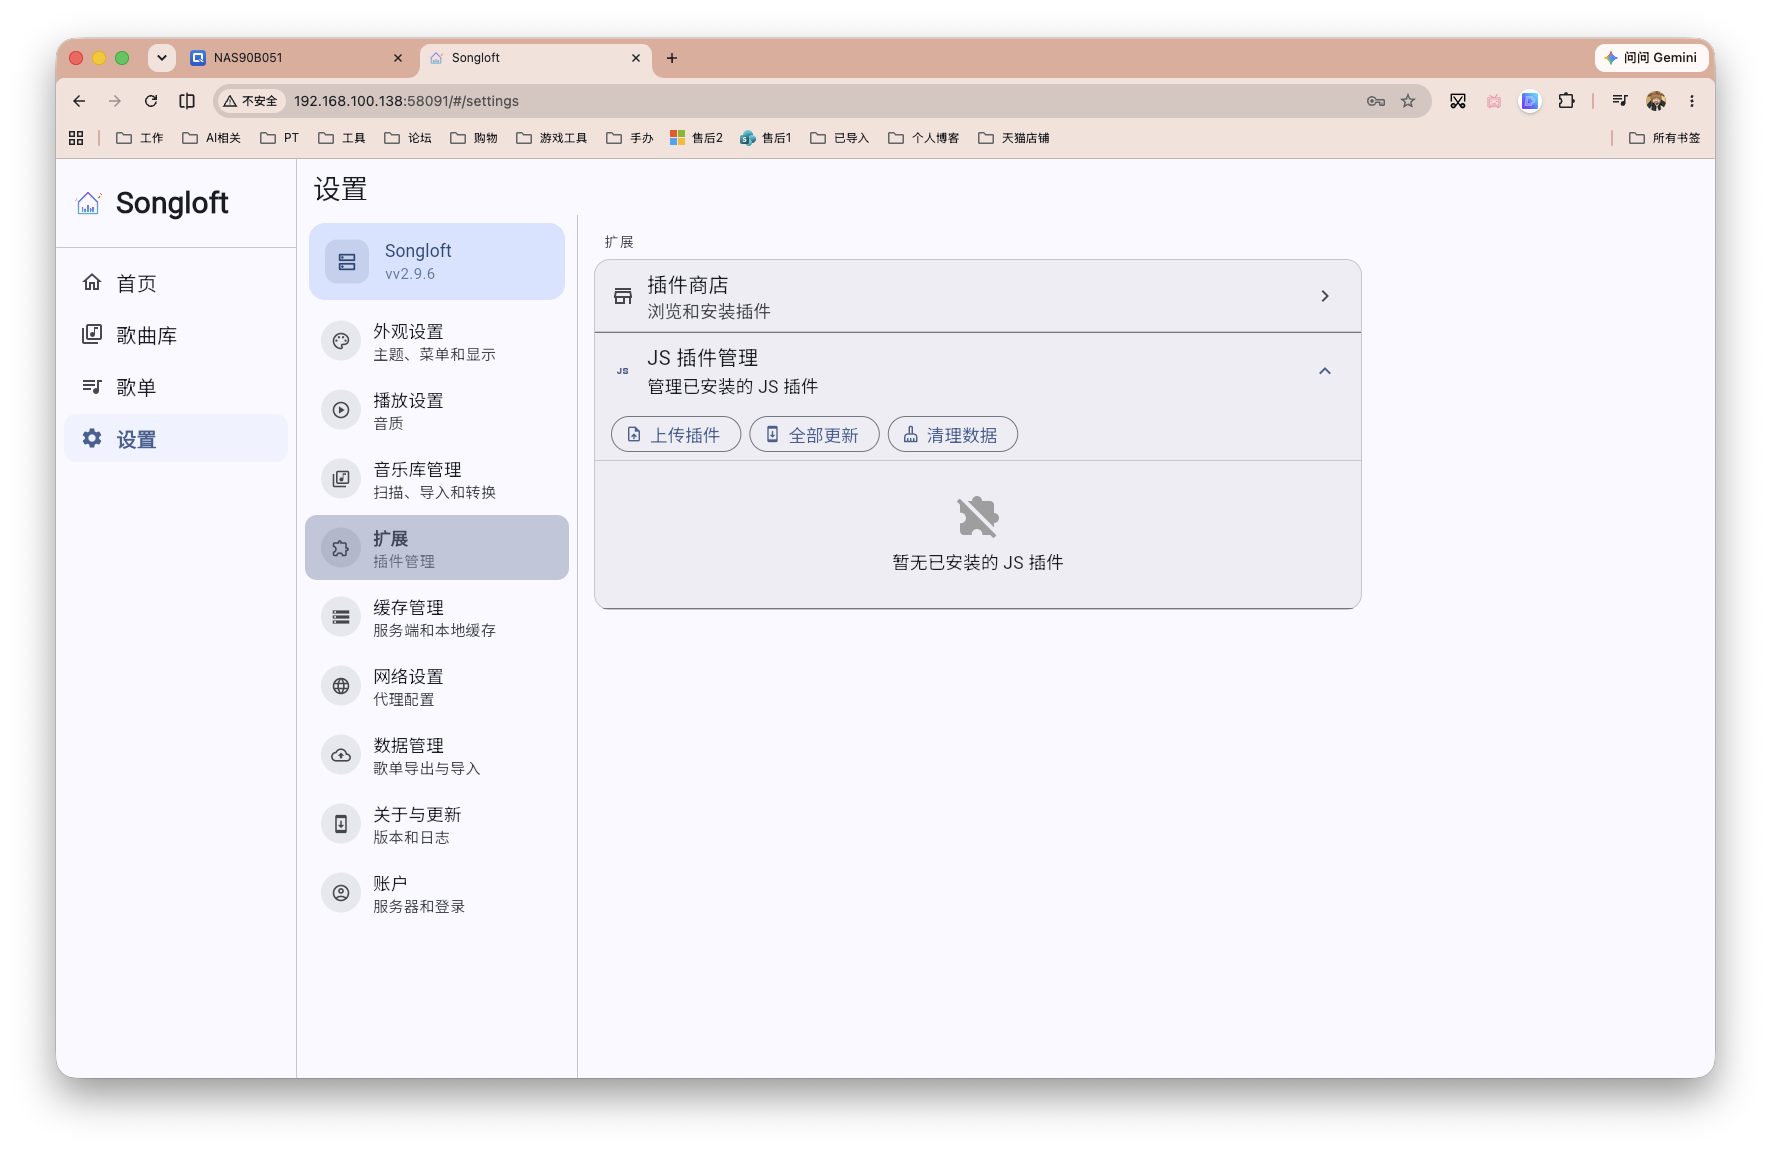The height and width of the screenshot is (1152, 1771).
Task: Close the Songloft browser tab
Action: tap(636, 58)
